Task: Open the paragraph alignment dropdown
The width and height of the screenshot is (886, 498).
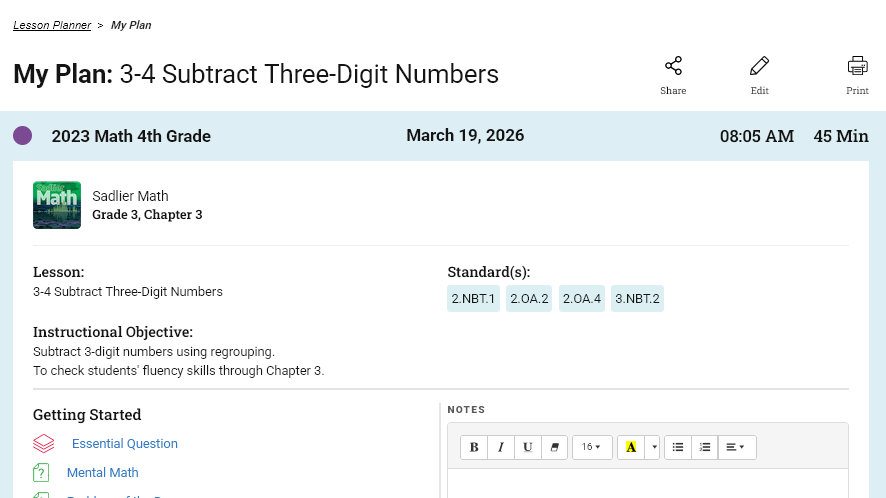Action: 736,447
